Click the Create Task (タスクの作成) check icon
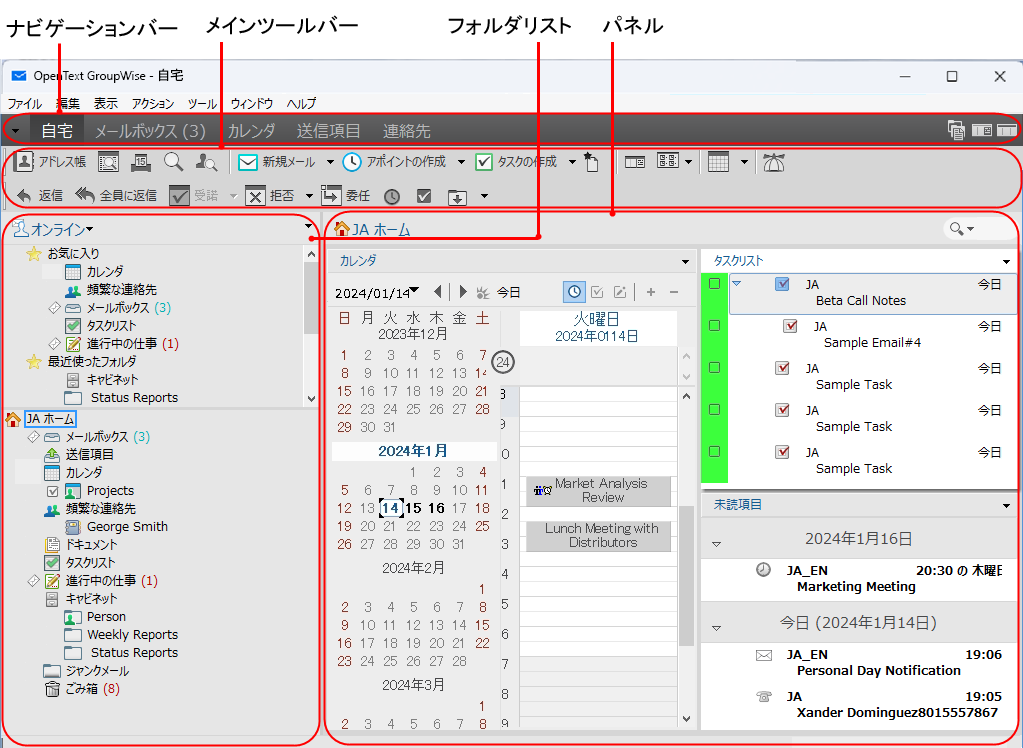 click(483, 163)
